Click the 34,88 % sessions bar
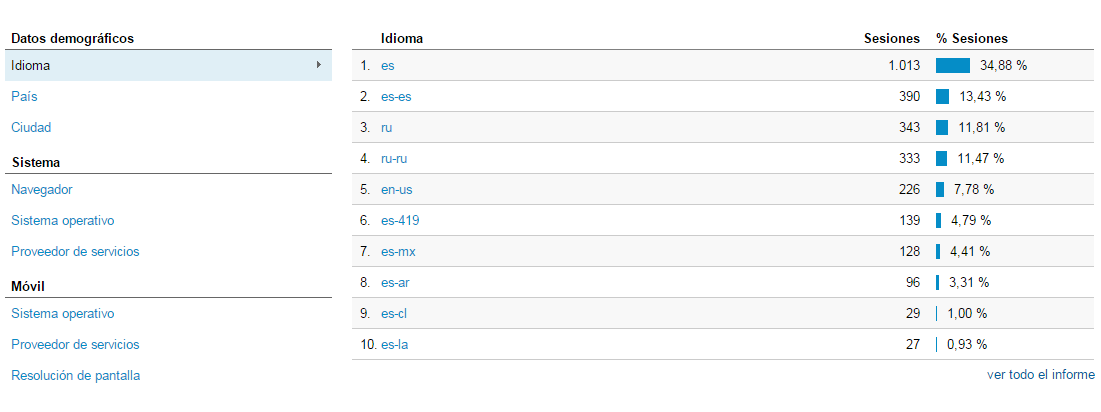 click(x=953, y=66)
